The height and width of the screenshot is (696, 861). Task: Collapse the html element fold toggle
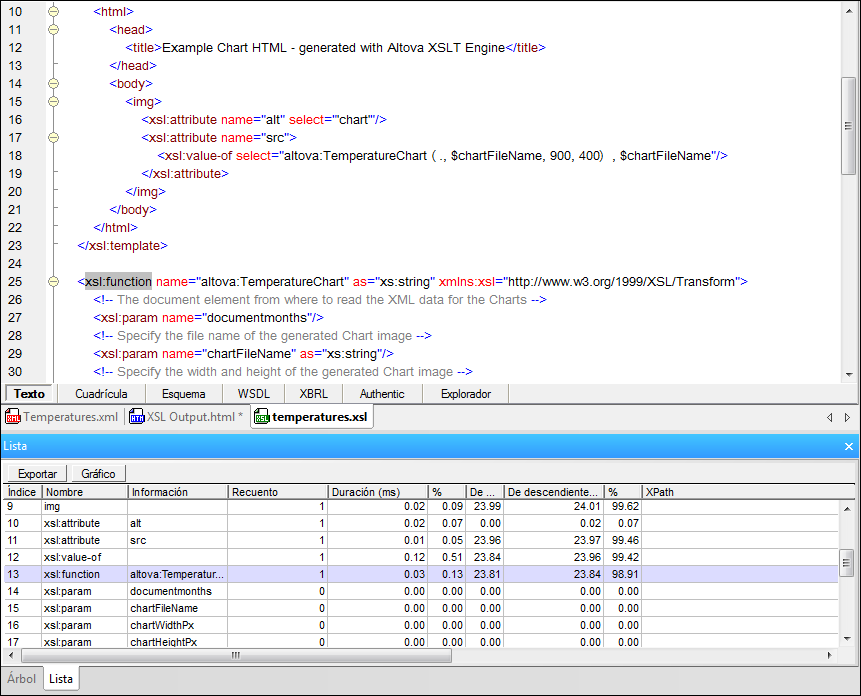point(51,11)
